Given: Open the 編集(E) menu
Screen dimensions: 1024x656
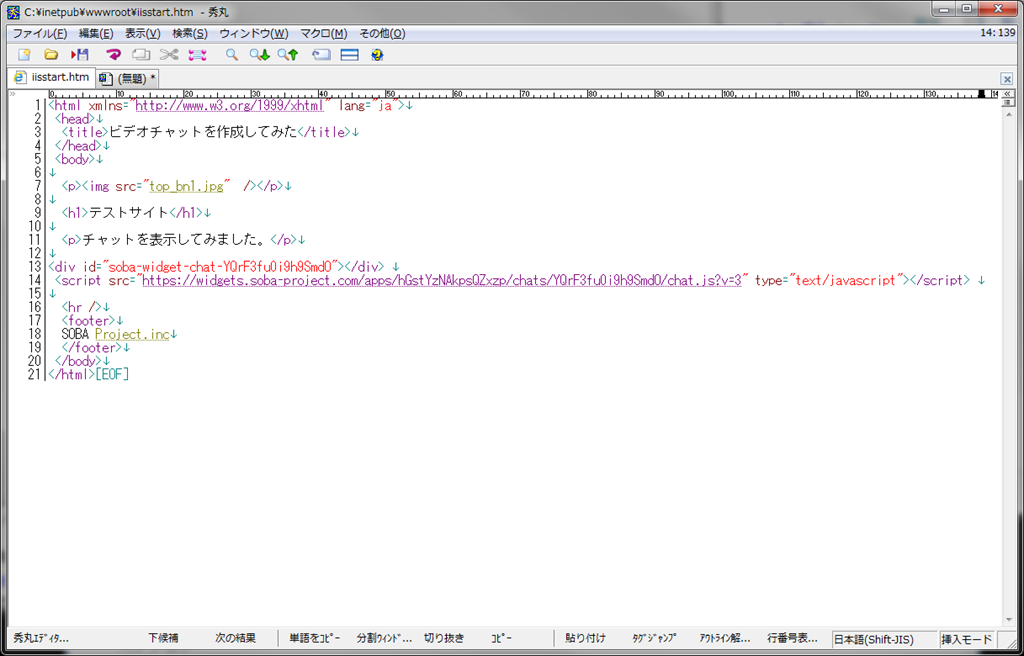Looking at the screenshot, I should click(96, 33).
